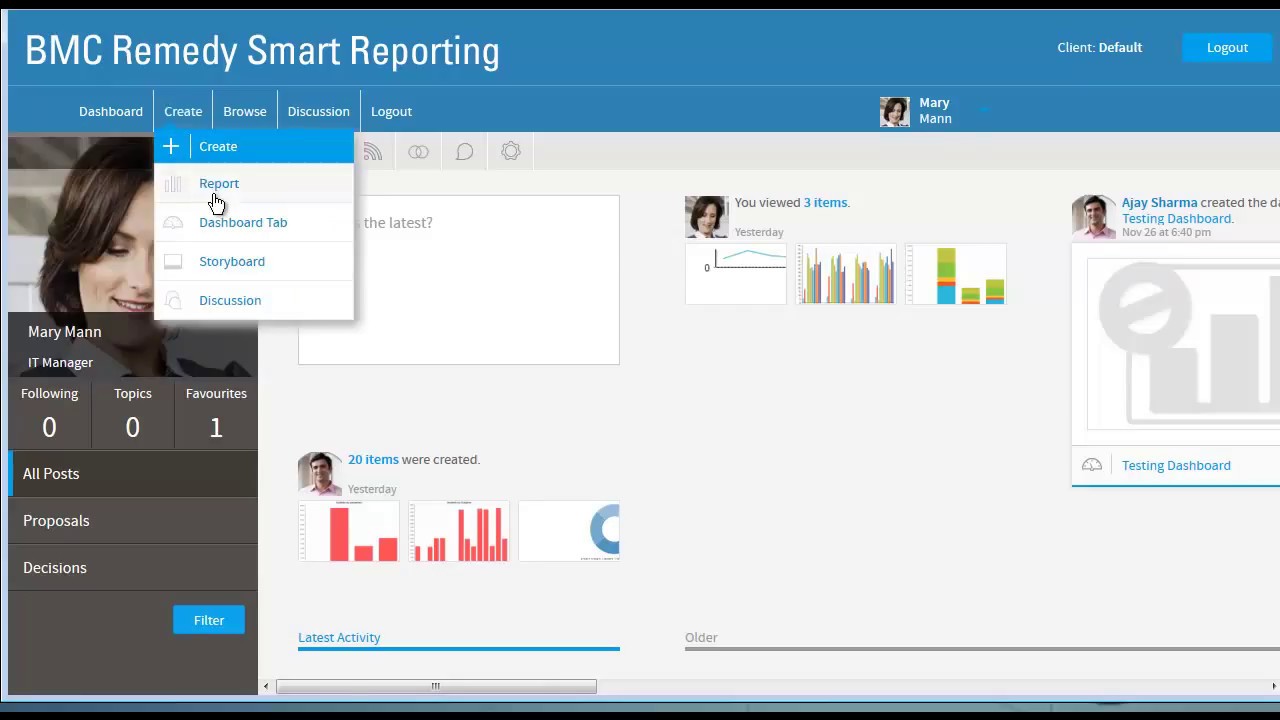Image resolution: width=1280 pixels, height=720 pixels.
Task: Click avatar beside '20 items were created'
Action: click(x=319, y=474)
